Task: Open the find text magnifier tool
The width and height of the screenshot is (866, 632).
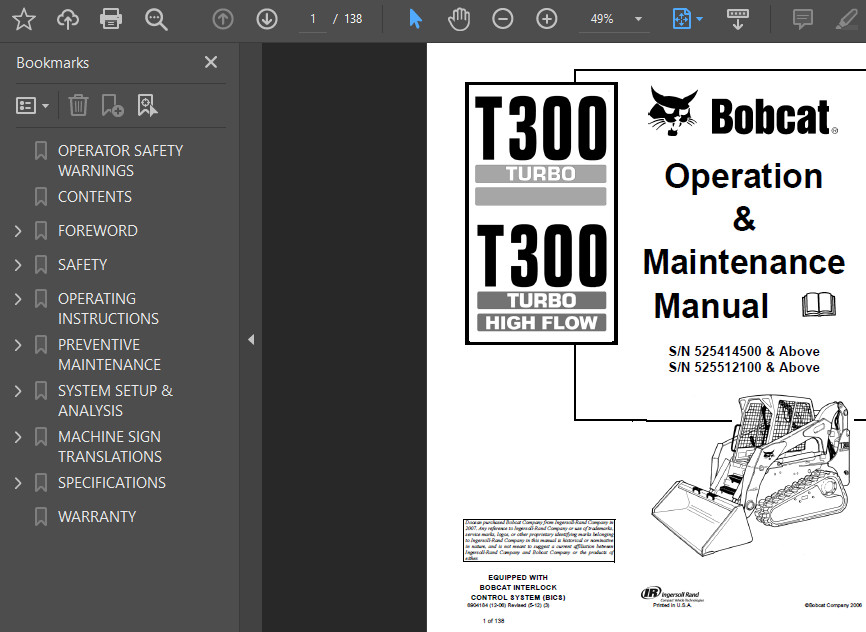Action: click(x=156, y=19)
